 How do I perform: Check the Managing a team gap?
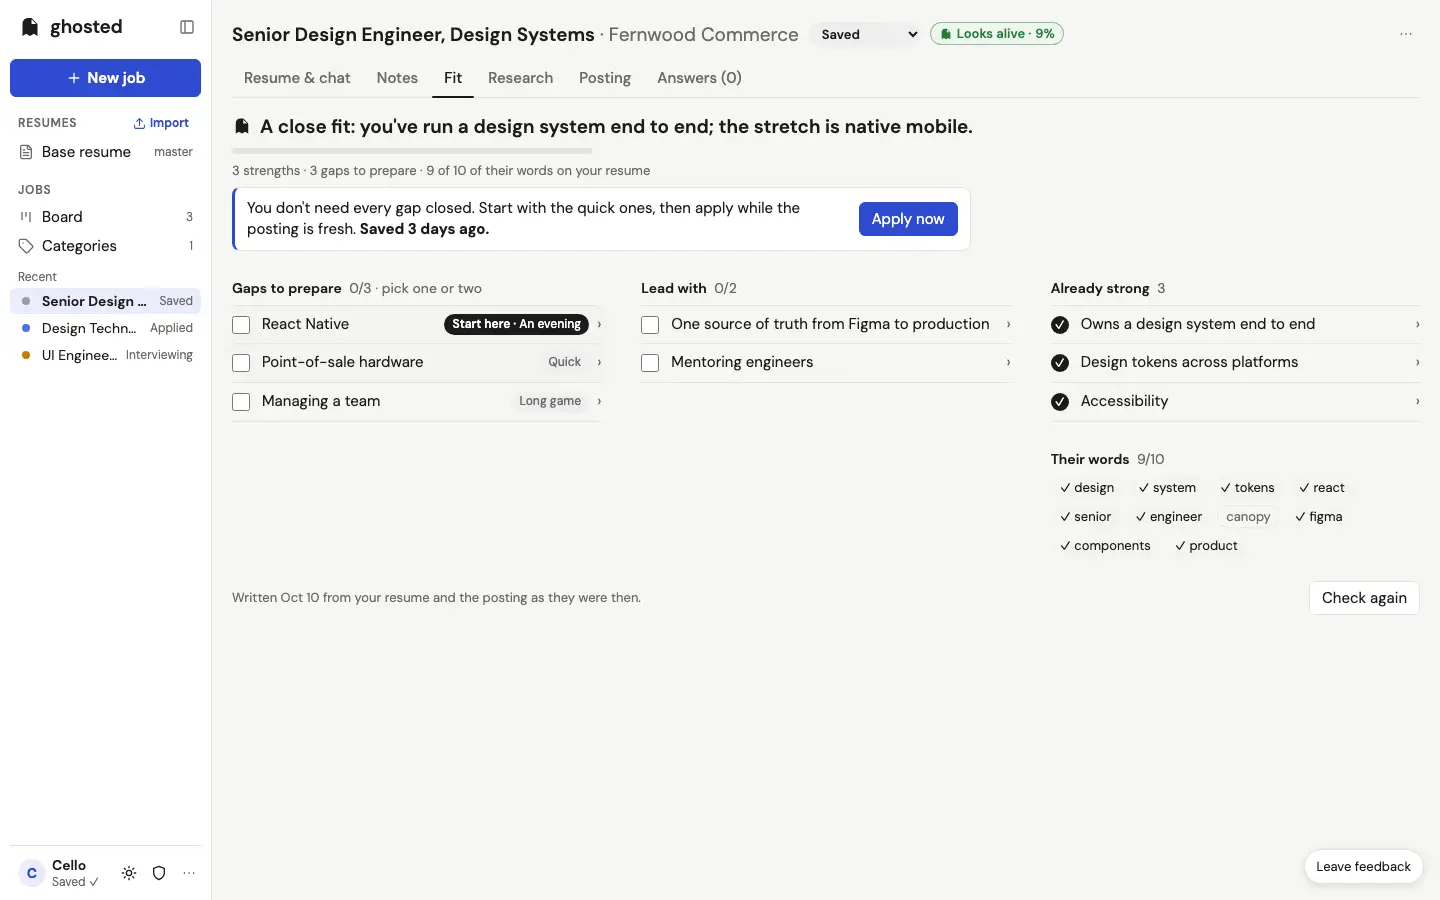pyautogui.click(x=241, y=402)
